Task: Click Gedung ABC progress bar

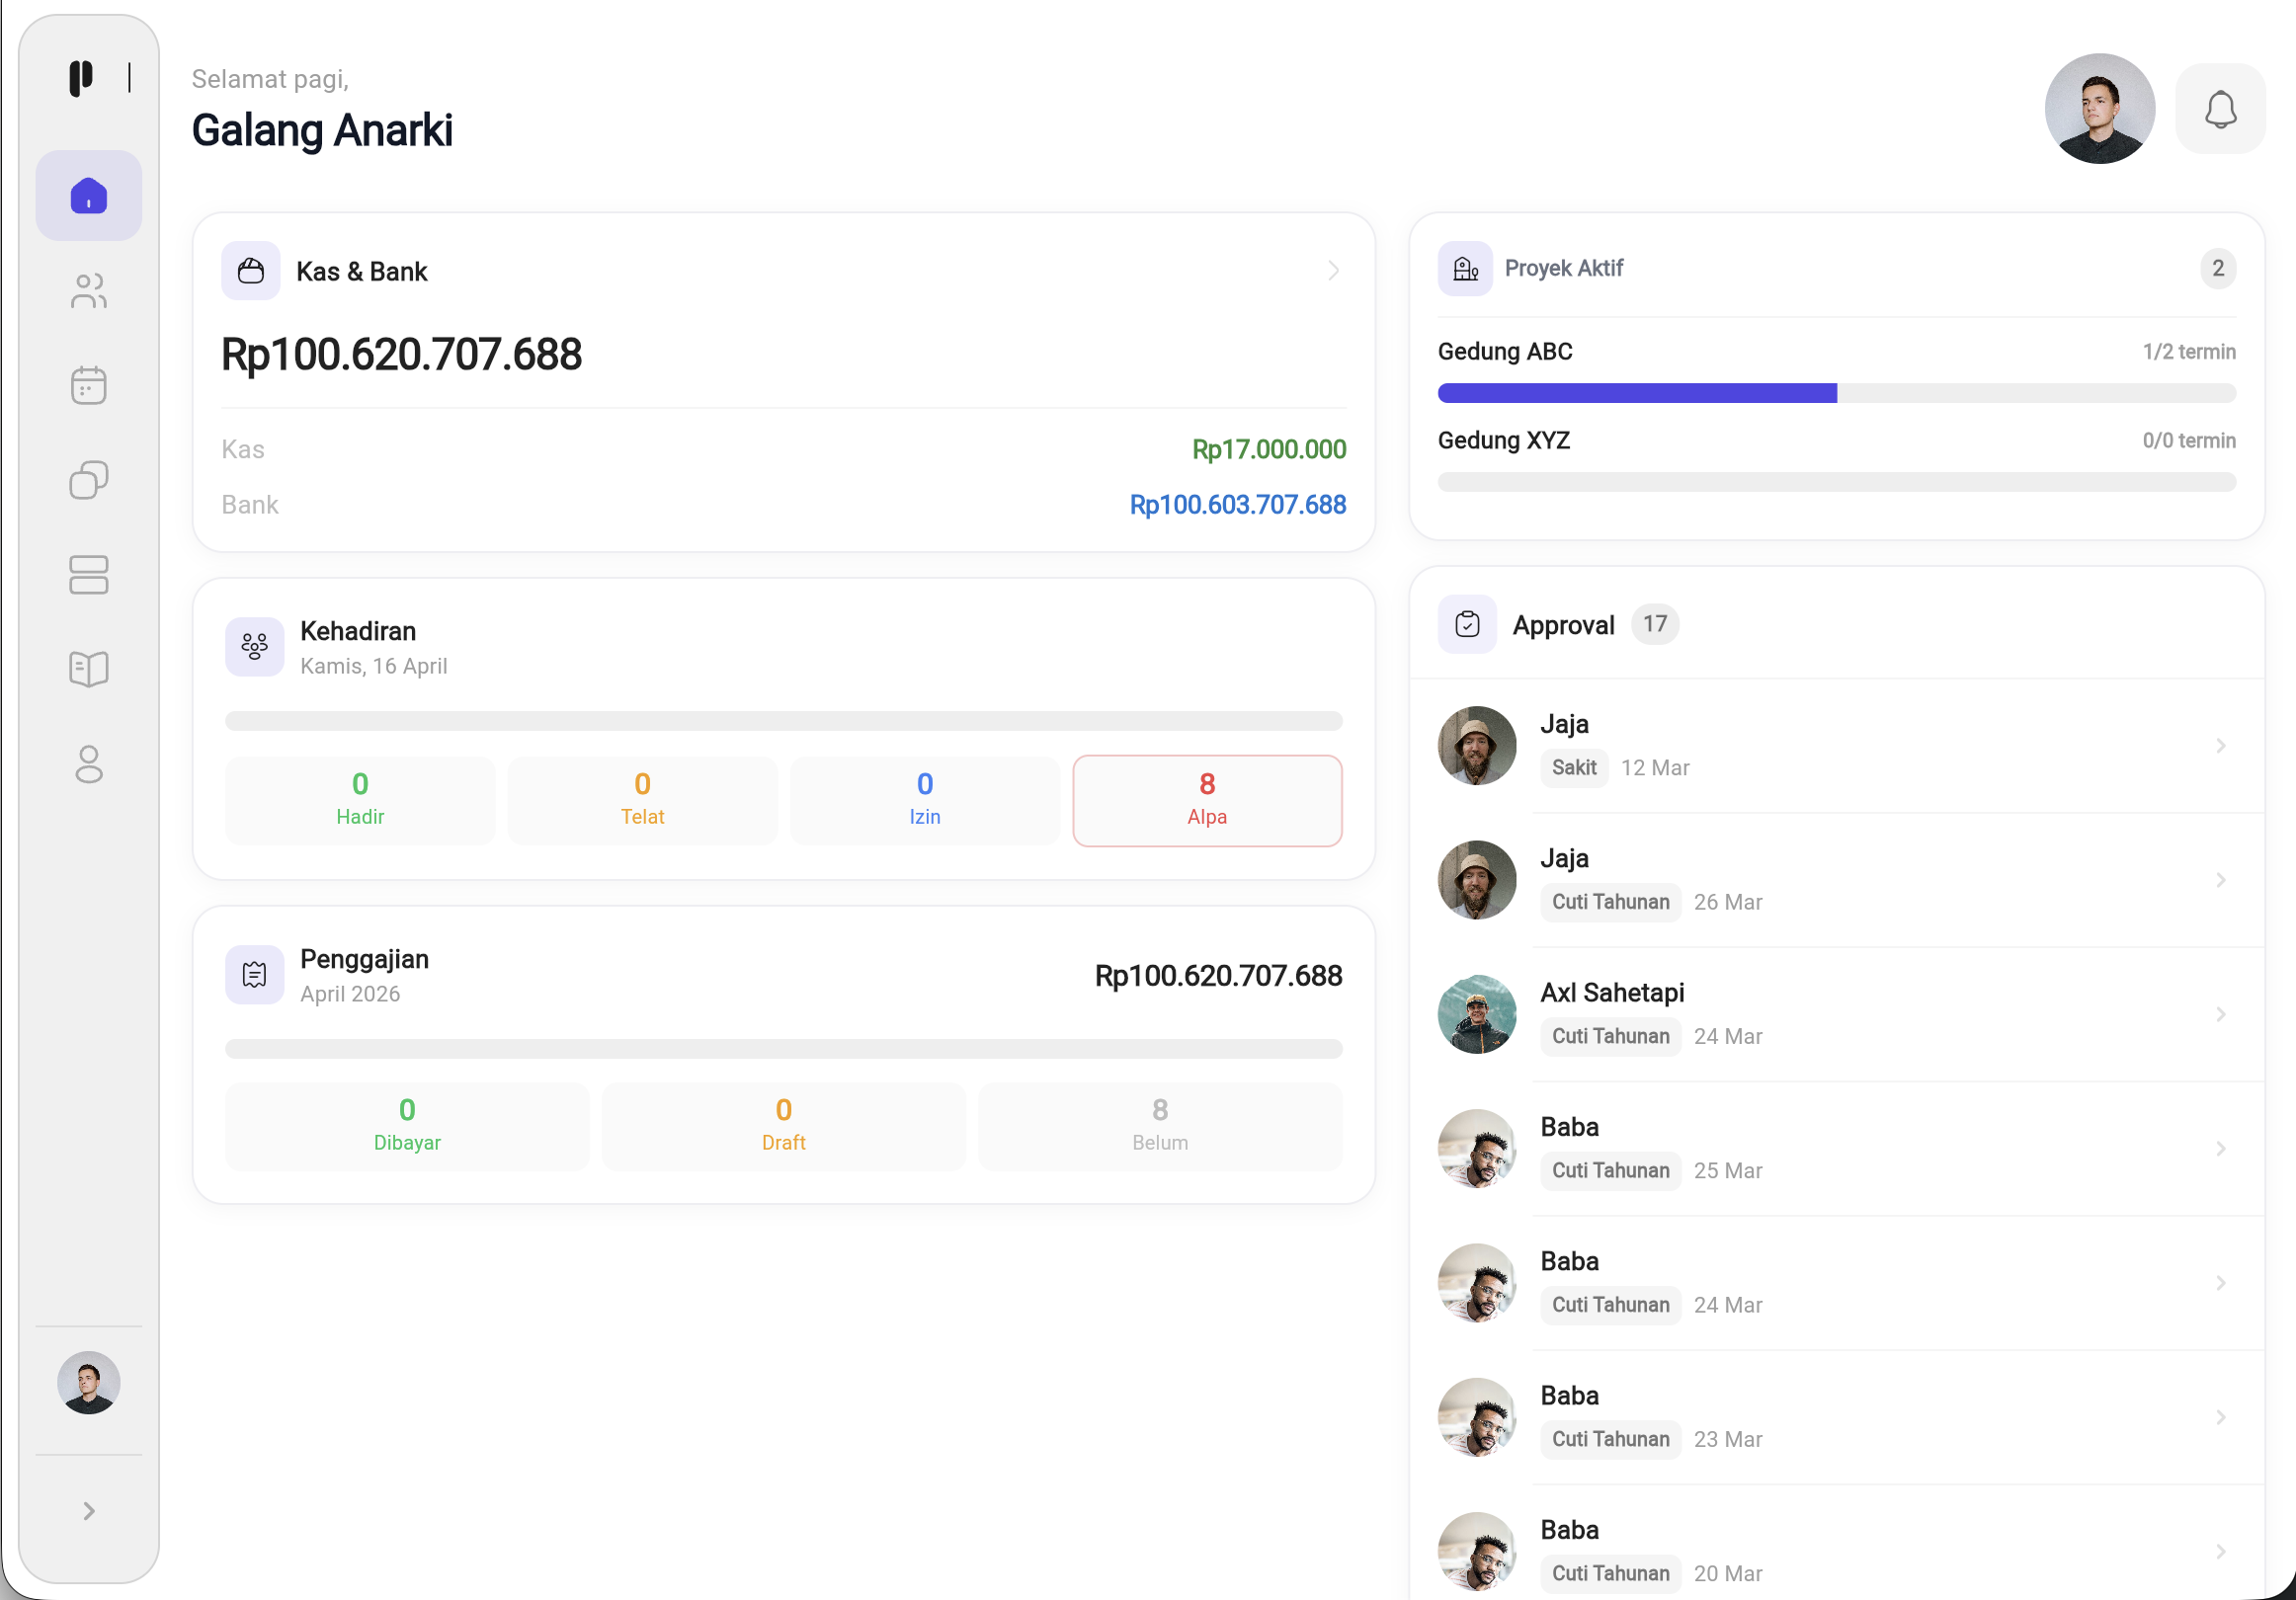Action: pos(1836,393)
